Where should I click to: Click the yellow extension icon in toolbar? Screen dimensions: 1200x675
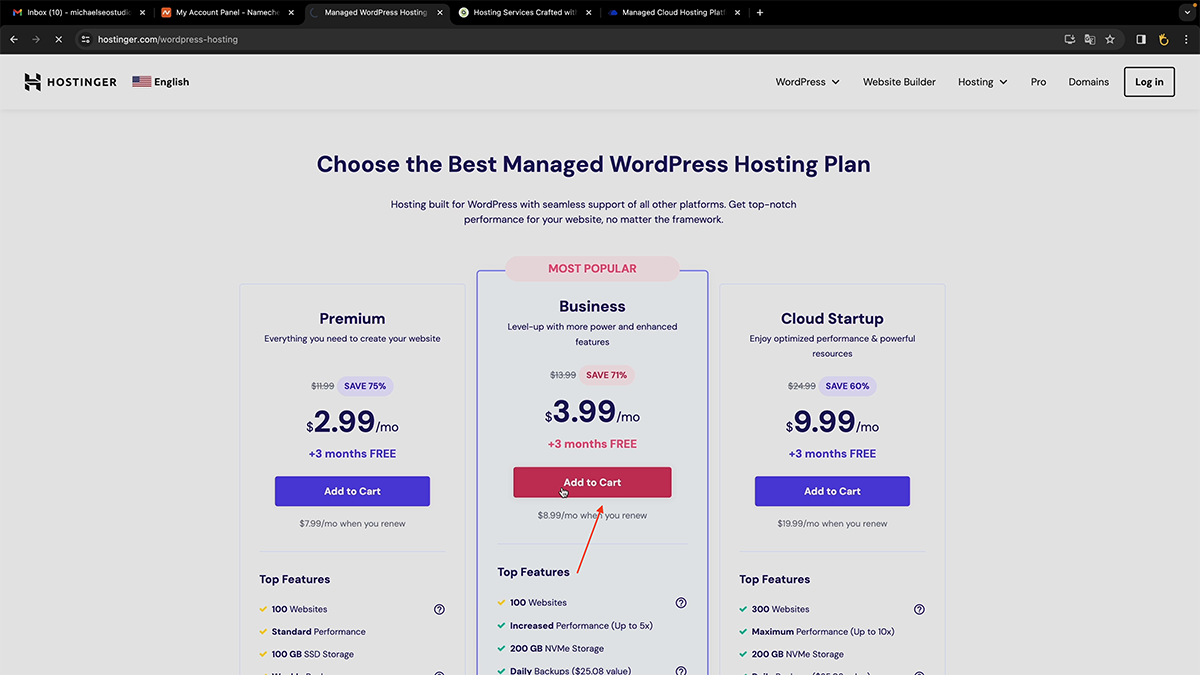[x=1163, y=39]
